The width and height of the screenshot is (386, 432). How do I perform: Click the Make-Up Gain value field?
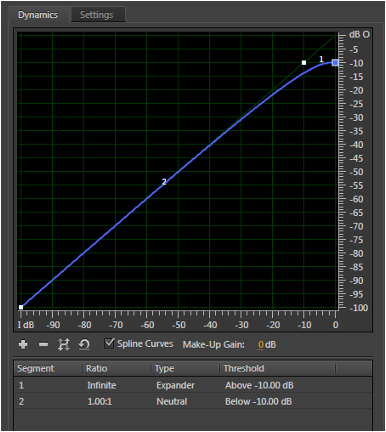(x=261, y=345)
